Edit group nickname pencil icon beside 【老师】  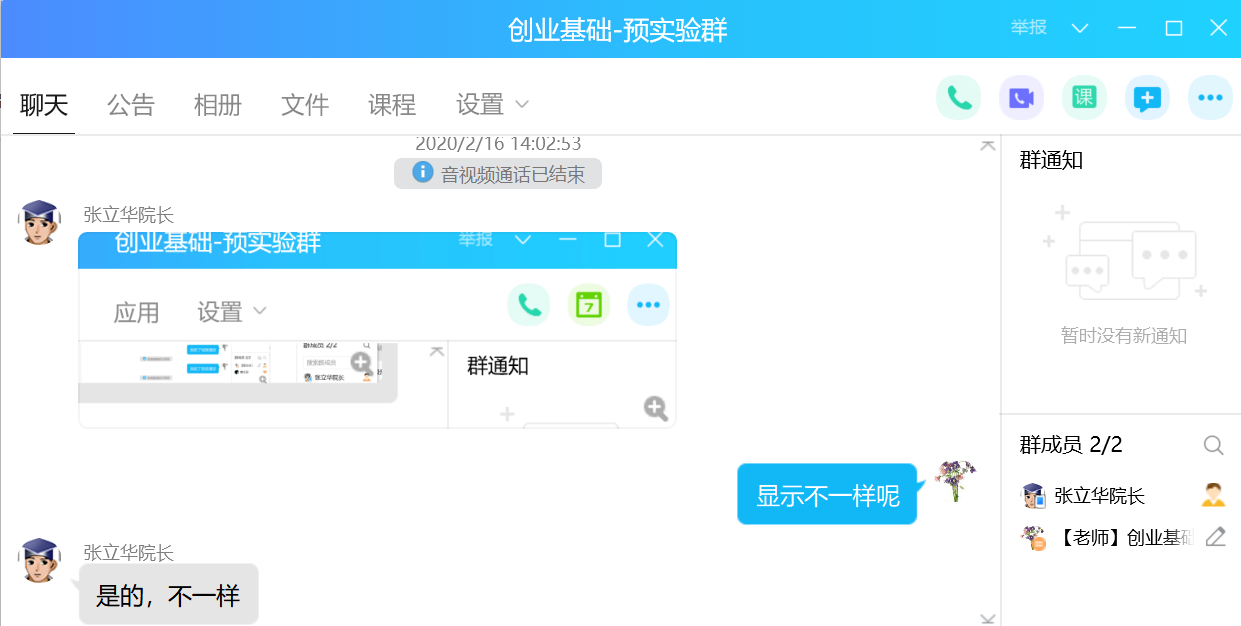tap(1215, 537)
